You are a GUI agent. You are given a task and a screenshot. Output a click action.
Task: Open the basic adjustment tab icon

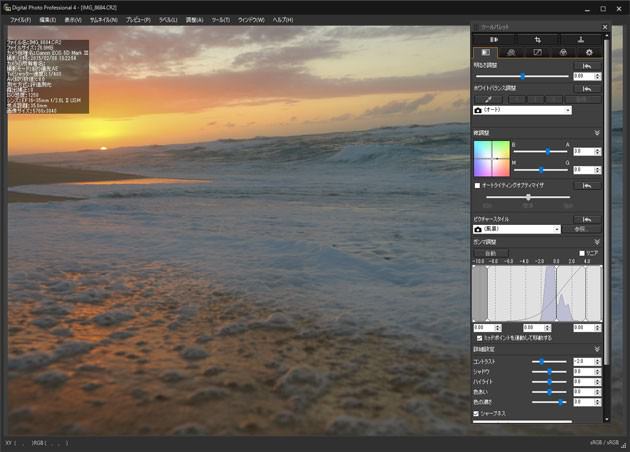pyautogui.click(x=486, y=52)
